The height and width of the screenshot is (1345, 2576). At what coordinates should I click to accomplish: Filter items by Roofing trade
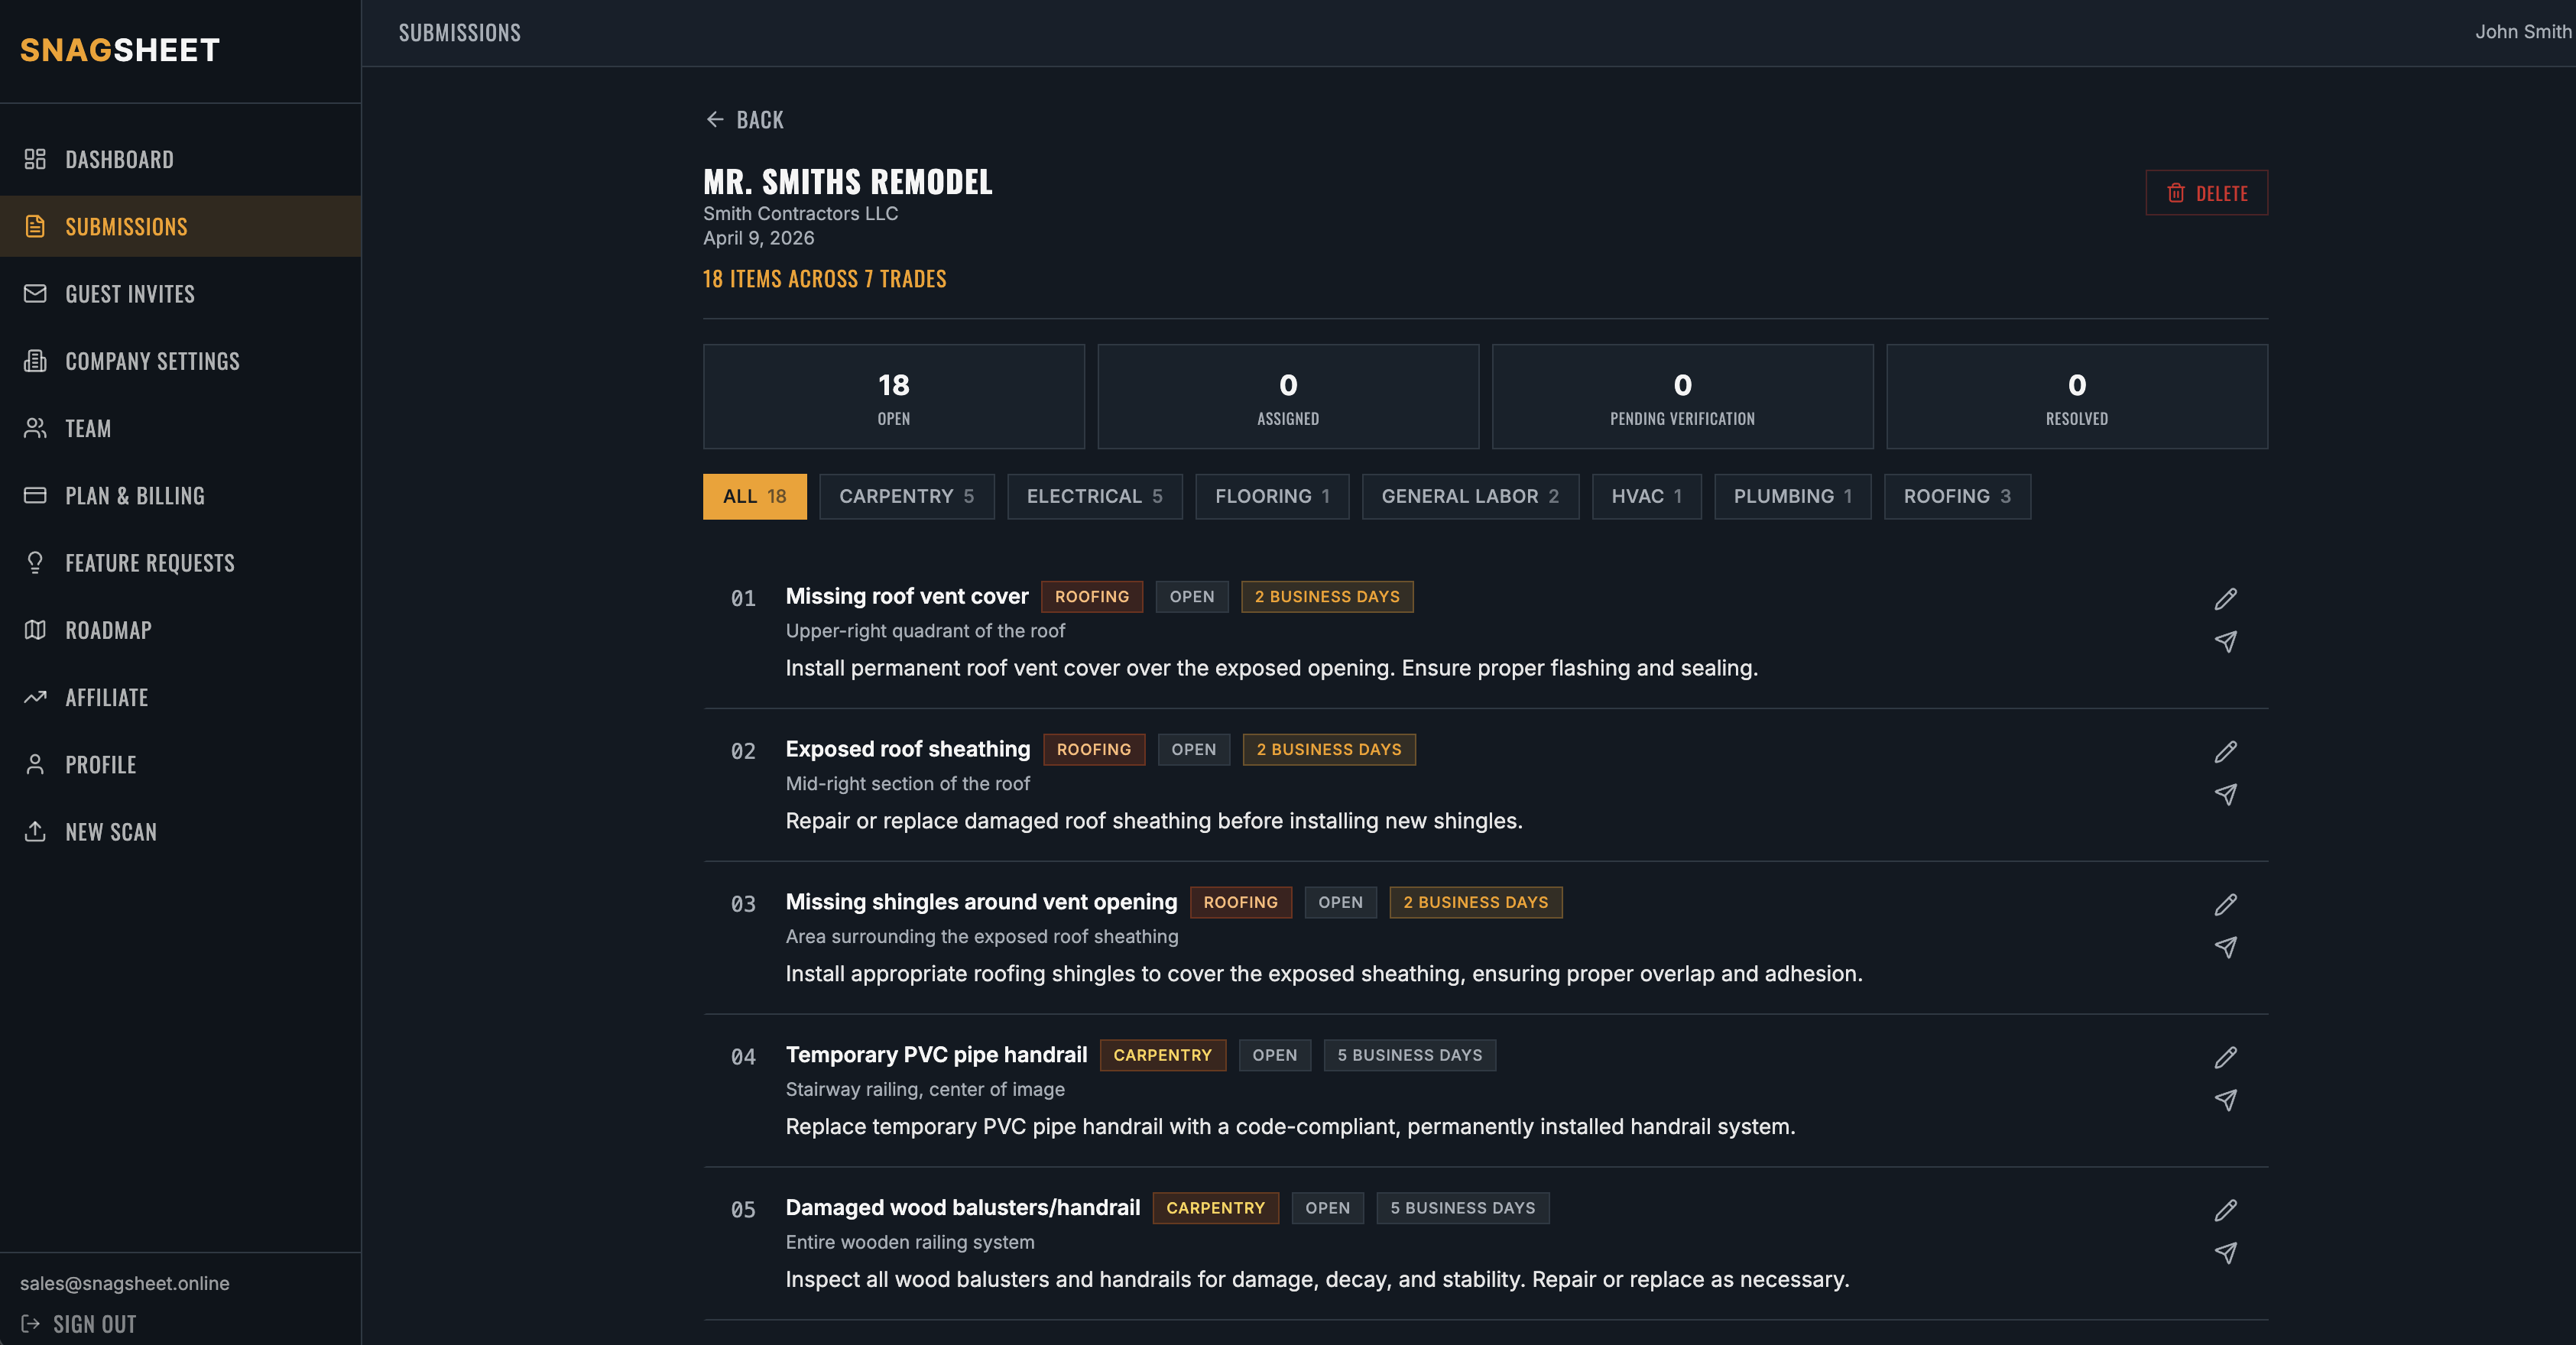(x=1958, y=496)
